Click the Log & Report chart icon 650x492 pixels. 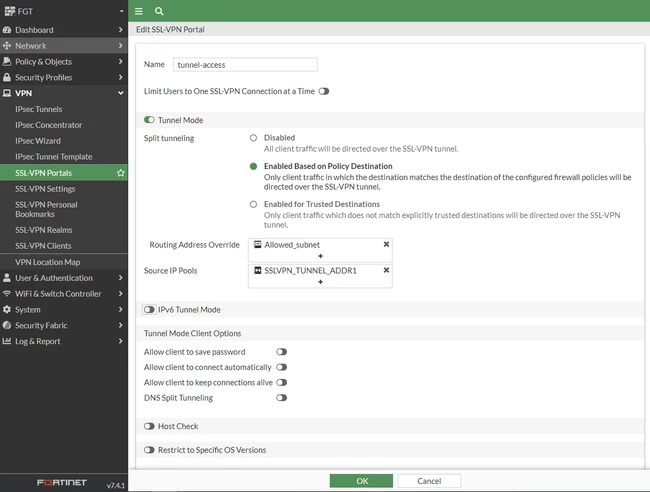[7, 341]
